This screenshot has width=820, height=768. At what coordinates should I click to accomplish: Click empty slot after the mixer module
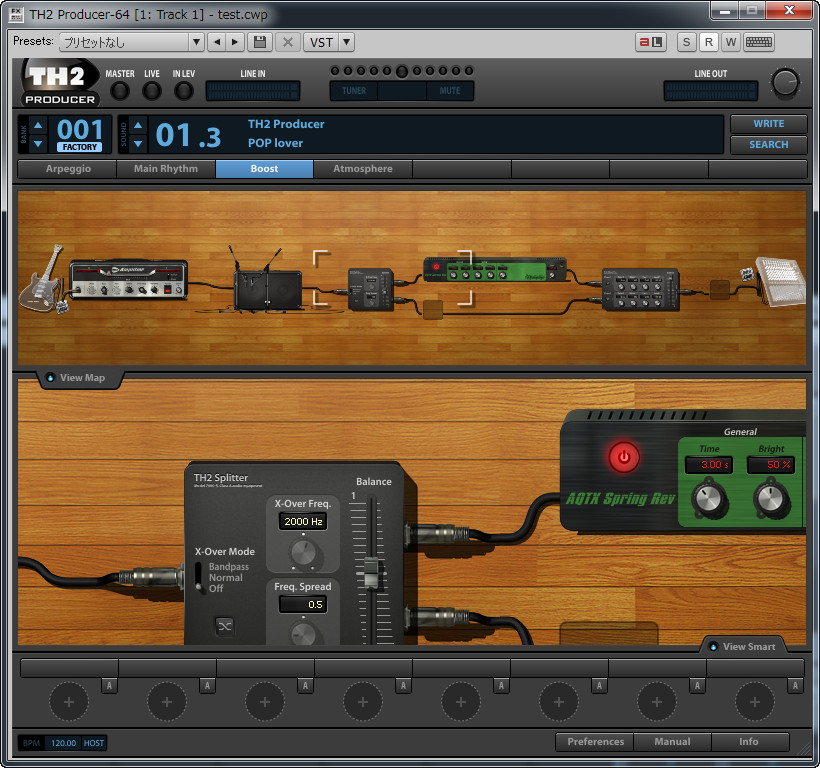720,290
